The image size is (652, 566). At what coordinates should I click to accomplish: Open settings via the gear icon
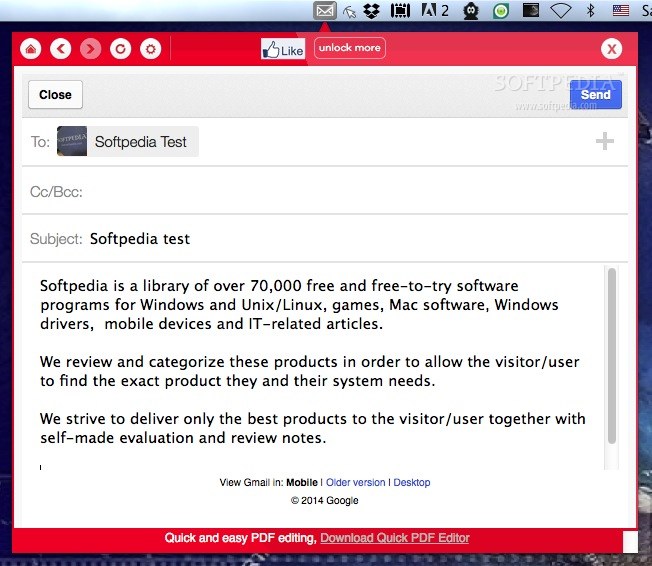[x=151, y=49]
